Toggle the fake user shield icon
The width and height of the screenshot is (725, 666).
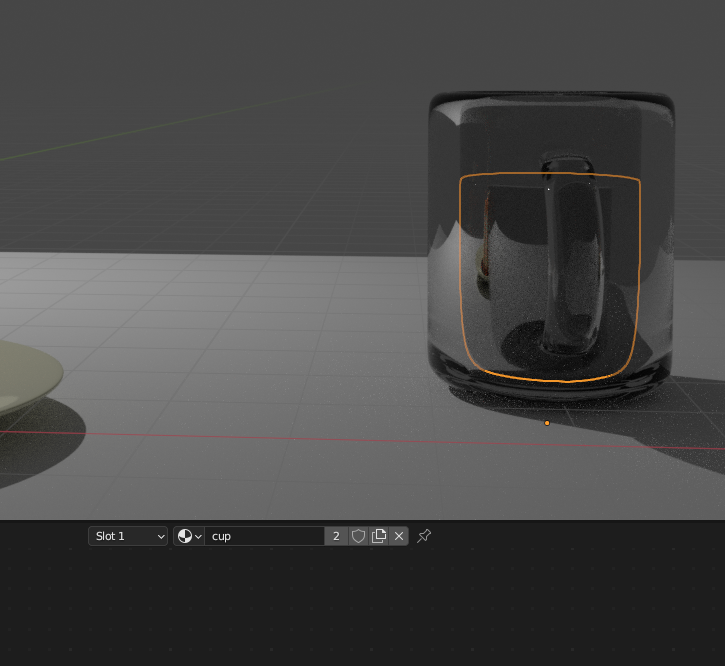click(x=358, y=536)
